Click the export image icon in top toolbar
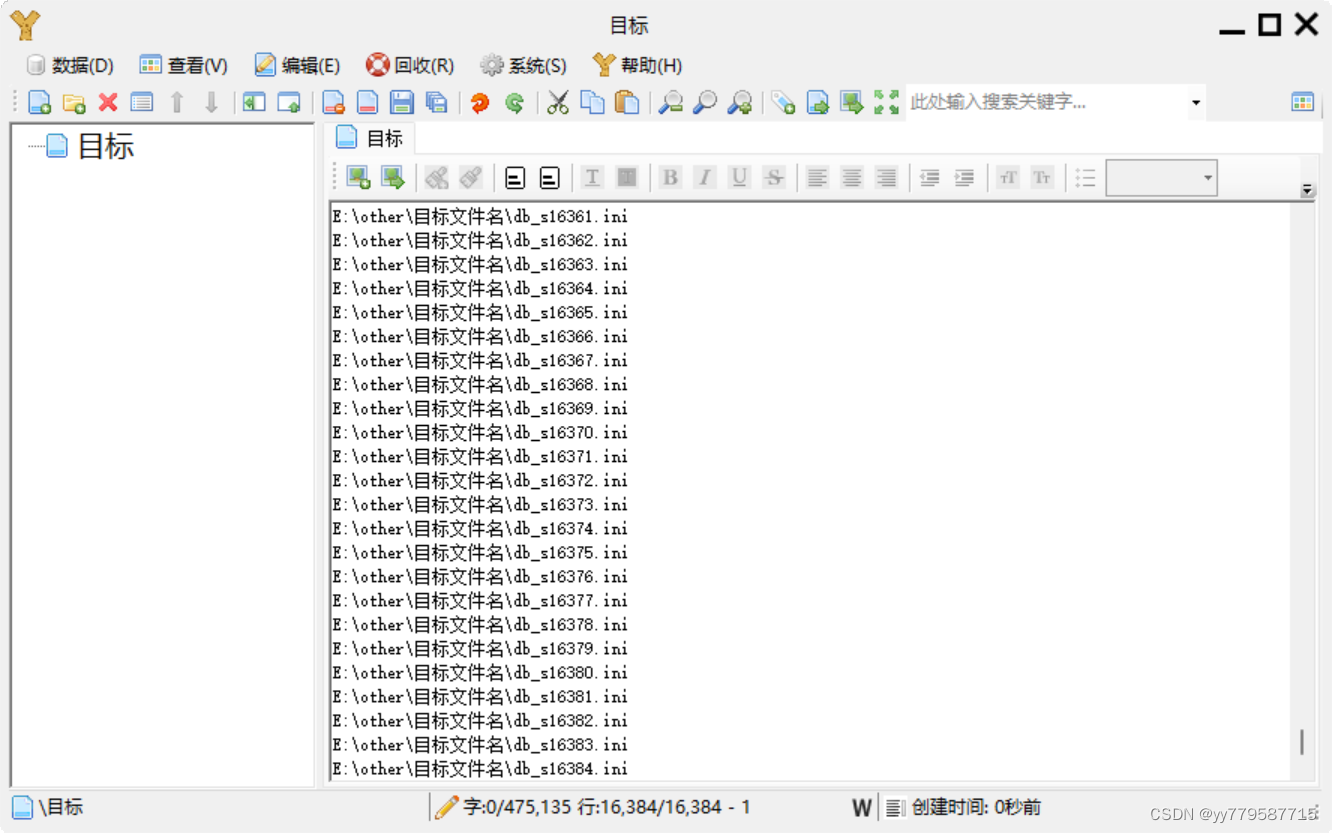 tap(852, 102)
